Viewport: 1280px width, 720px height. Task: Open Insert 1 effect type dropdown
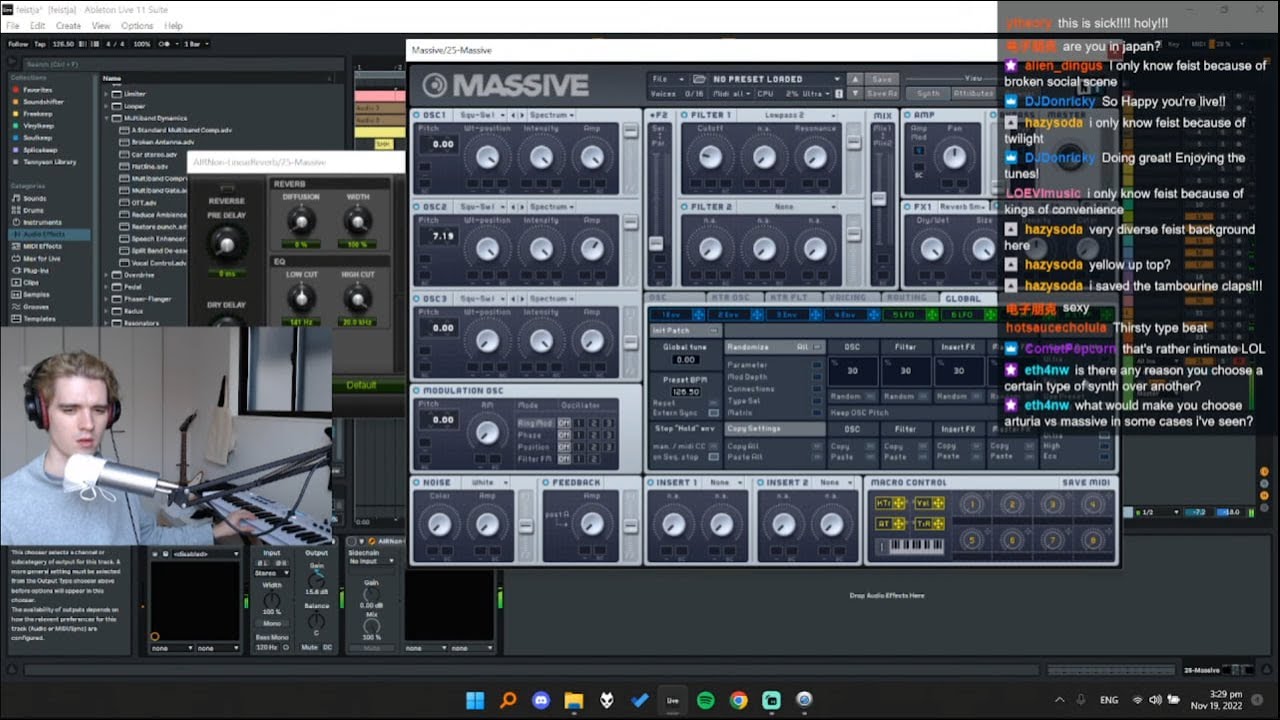coord(723,482)
